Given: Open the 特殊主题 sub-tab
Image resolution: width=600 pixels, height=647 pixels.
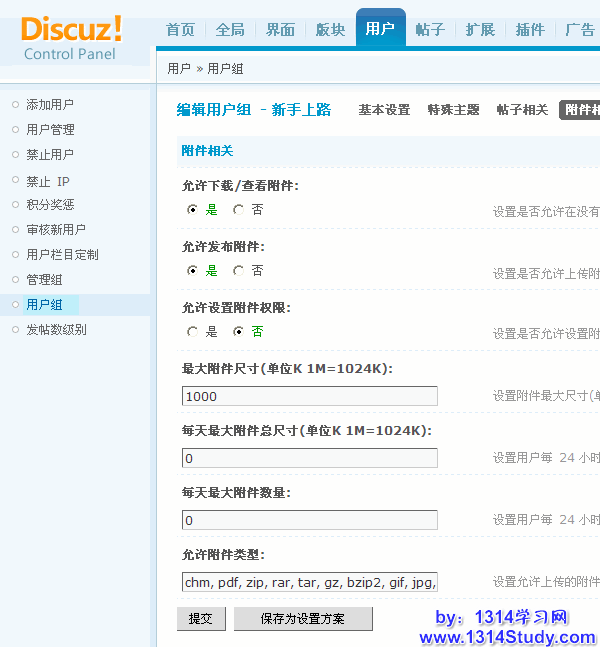Looking at the screenshot, I should [453, 110].
